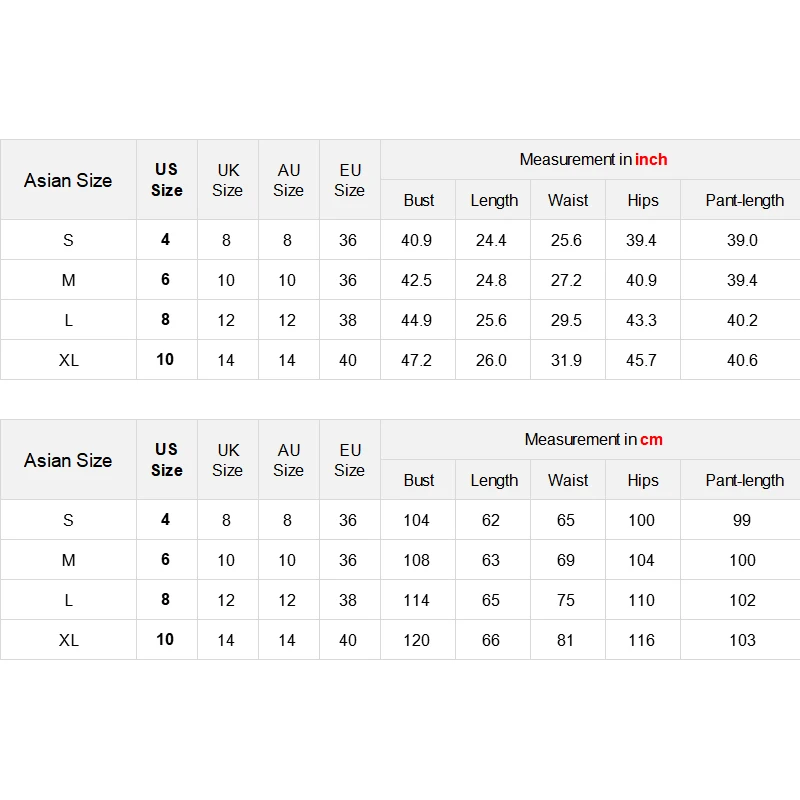Click the "Measurement in inch" header
Screen dimensions: 800x800
(593, 160)
